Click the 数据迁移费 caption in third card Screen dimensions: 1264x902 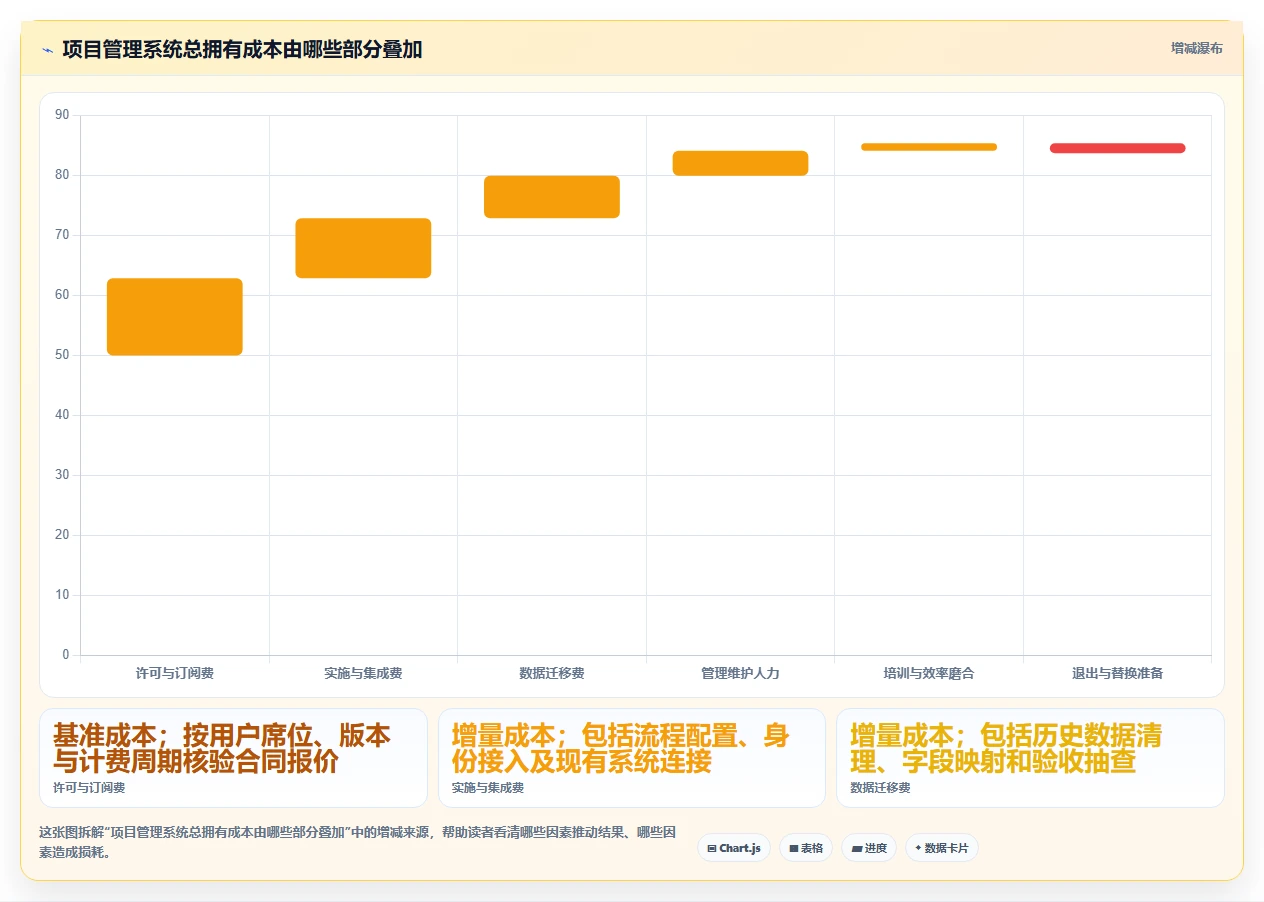(x=880, y=788)
